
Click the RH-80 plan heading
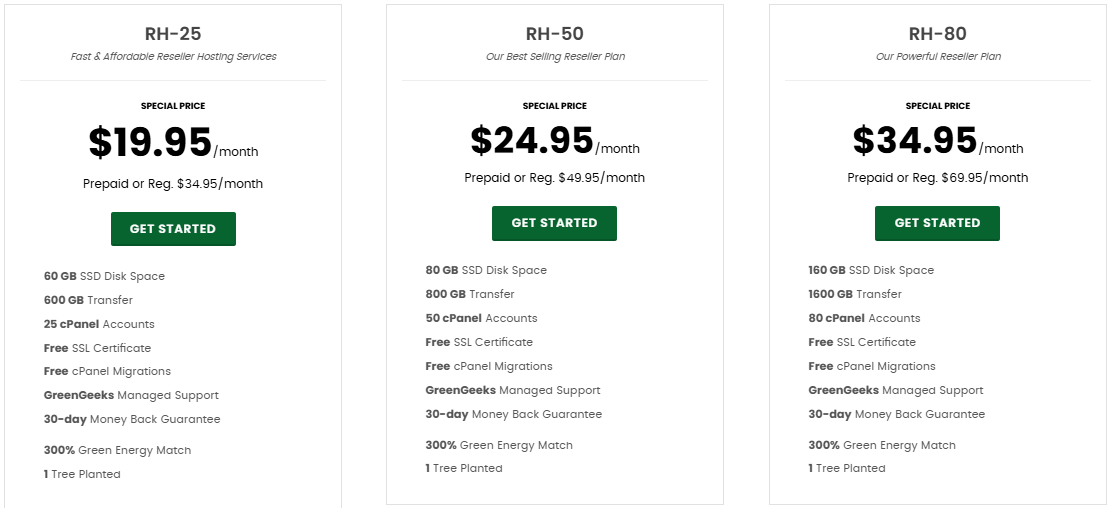[937, 34]
